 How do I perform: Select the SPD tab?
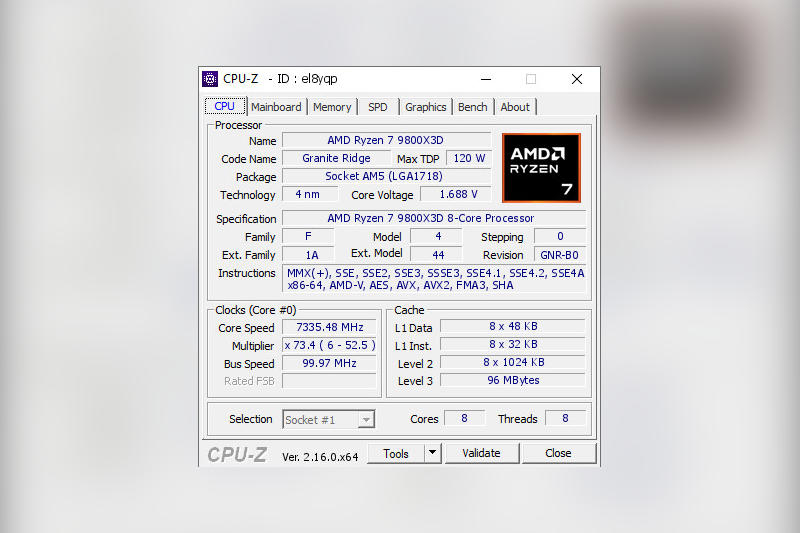click(378, 107)
